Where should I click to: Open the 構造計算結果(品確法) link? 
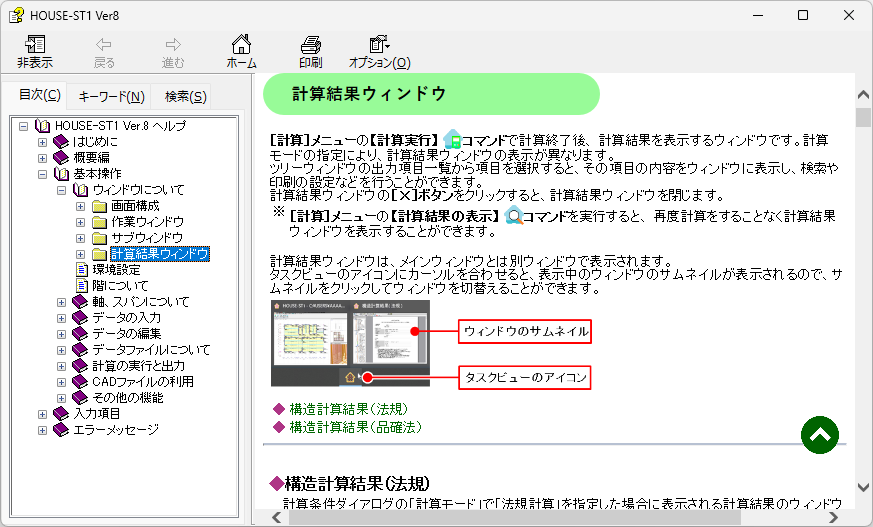coord(355,427)
